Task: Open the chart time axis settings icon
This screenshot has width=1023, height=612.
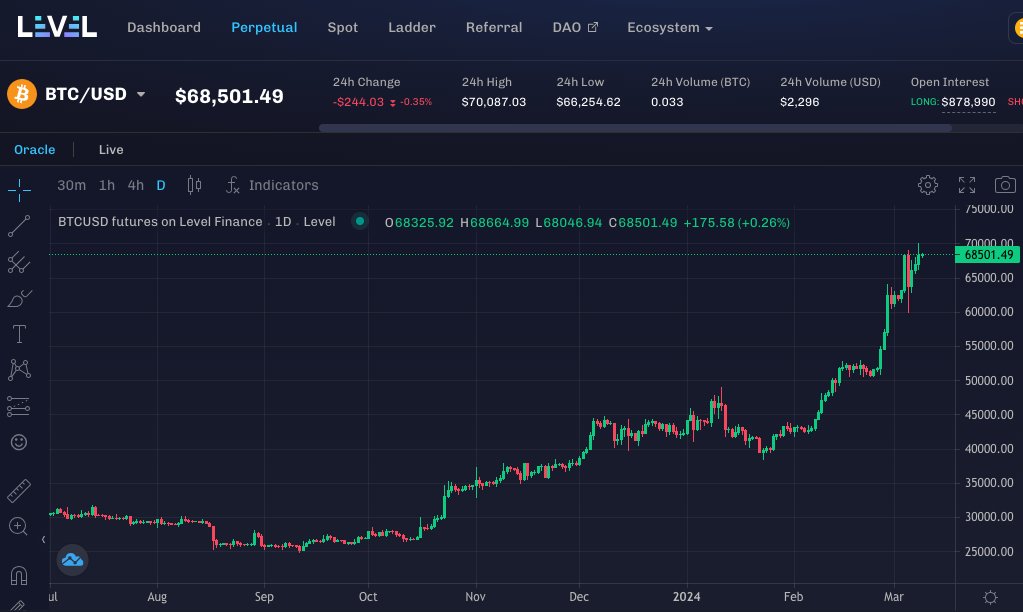Action: (990, 596)
